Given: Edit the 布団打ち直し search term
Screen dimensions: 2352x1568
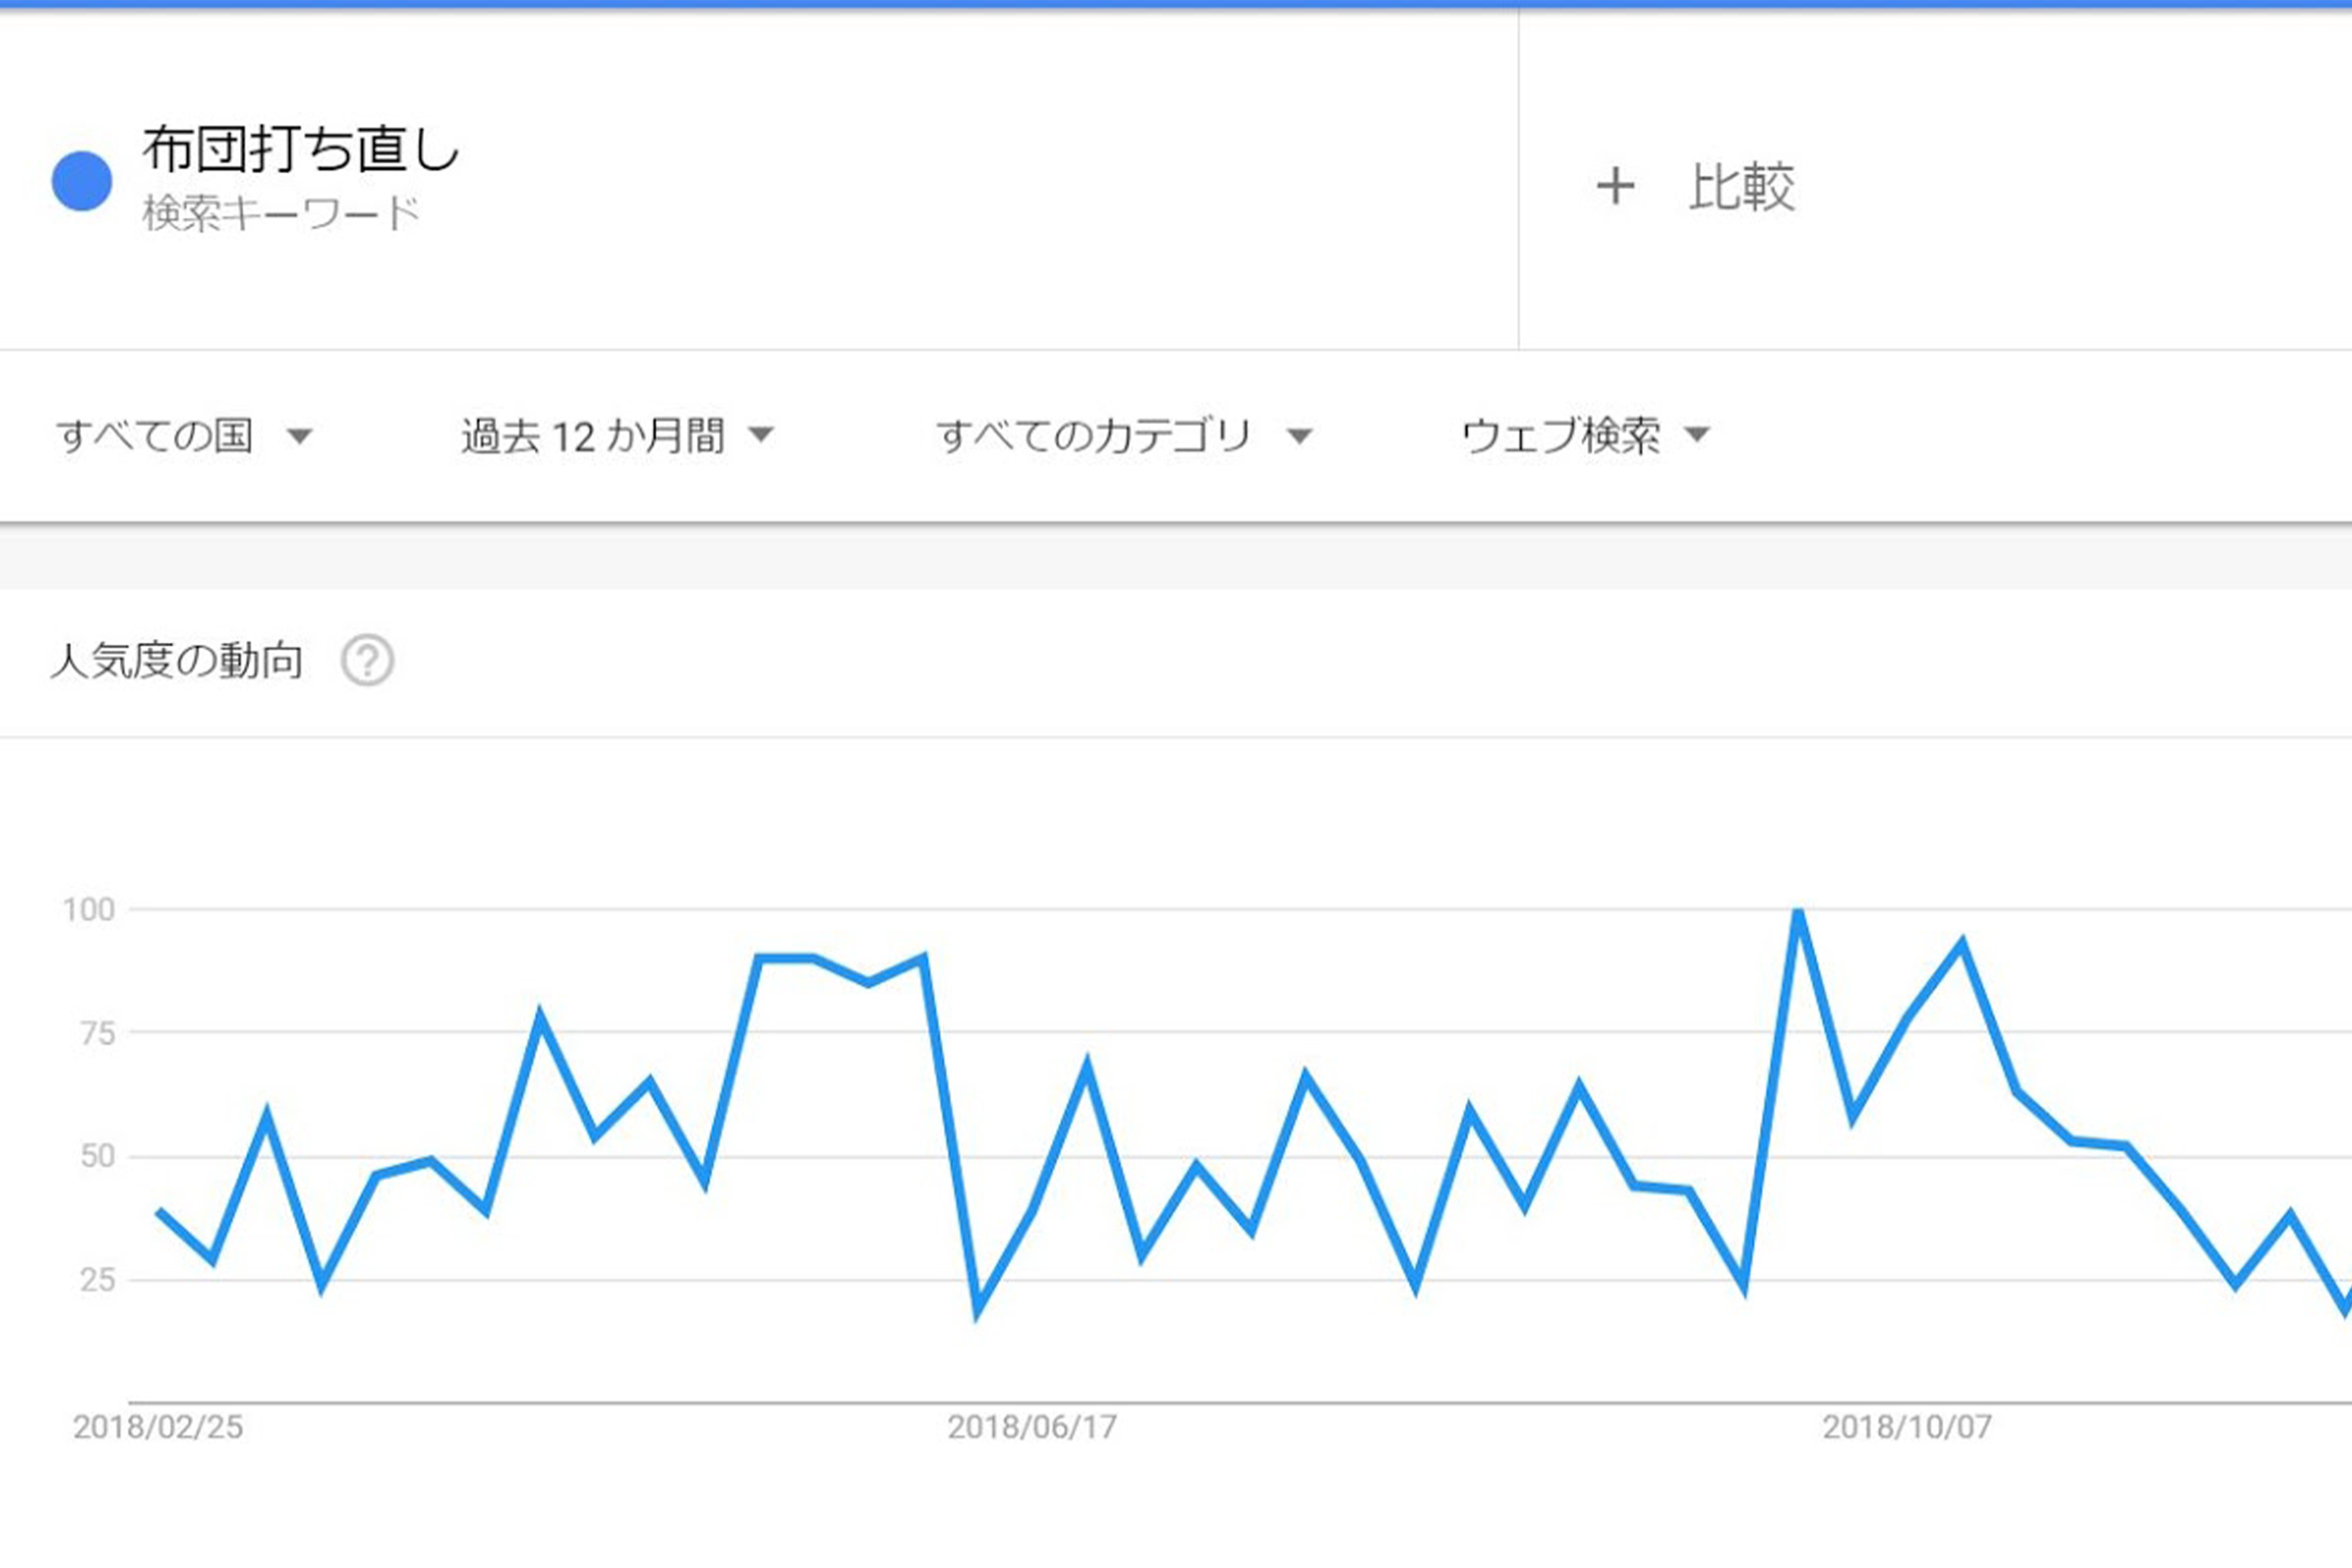Looking at the screenshot, I should pyautogui.click(x=301, y=149).
